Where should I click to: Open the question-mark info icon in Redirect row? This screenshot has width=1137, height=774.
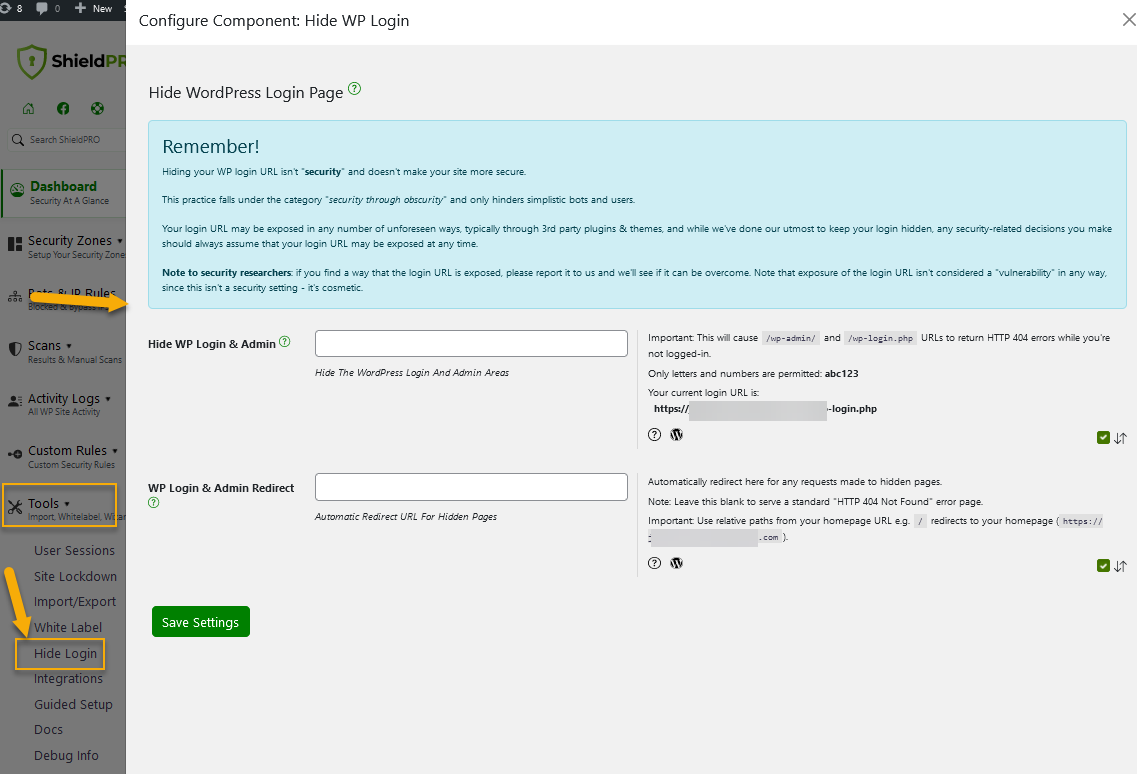pos(655,563)
